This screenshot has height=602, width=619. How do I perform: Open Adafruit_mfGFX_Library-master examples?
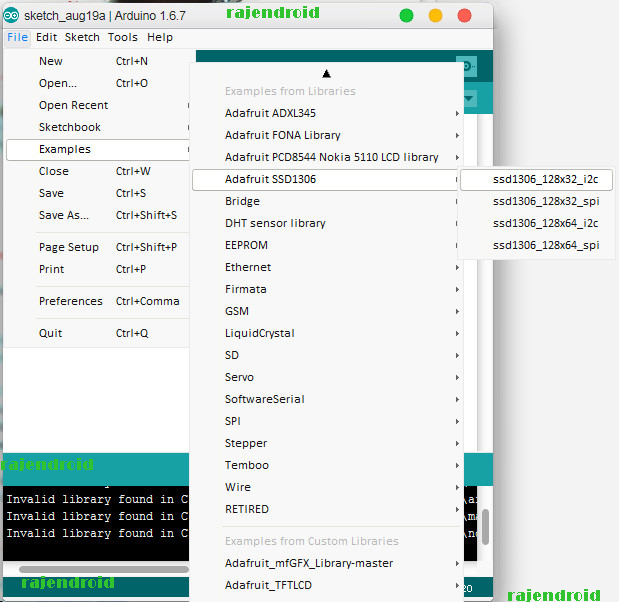coord(327,564)
